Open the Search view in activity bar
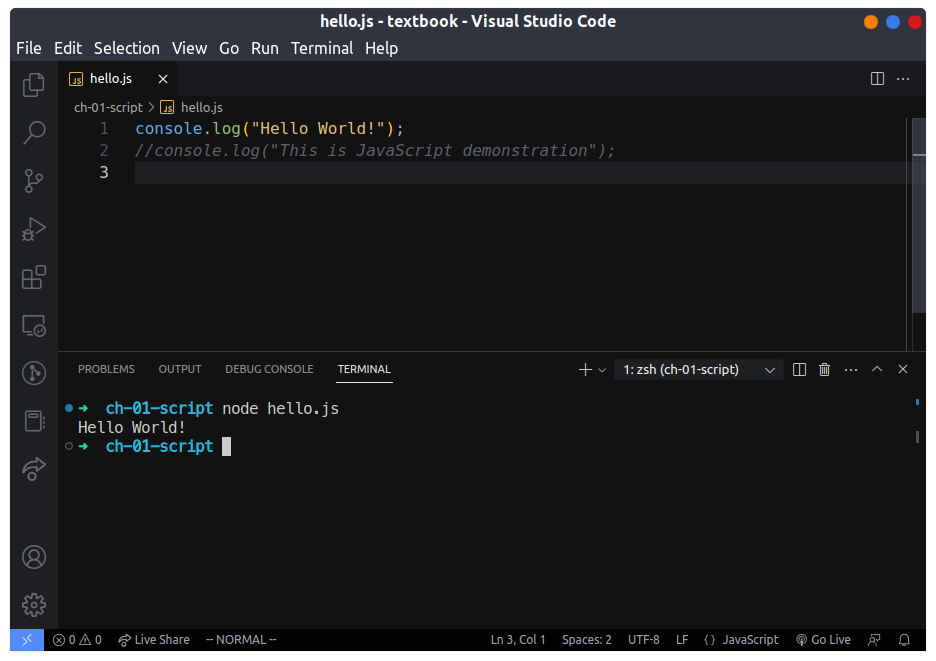The width and height of the screenshot is (936, 661). pos(34,133)
